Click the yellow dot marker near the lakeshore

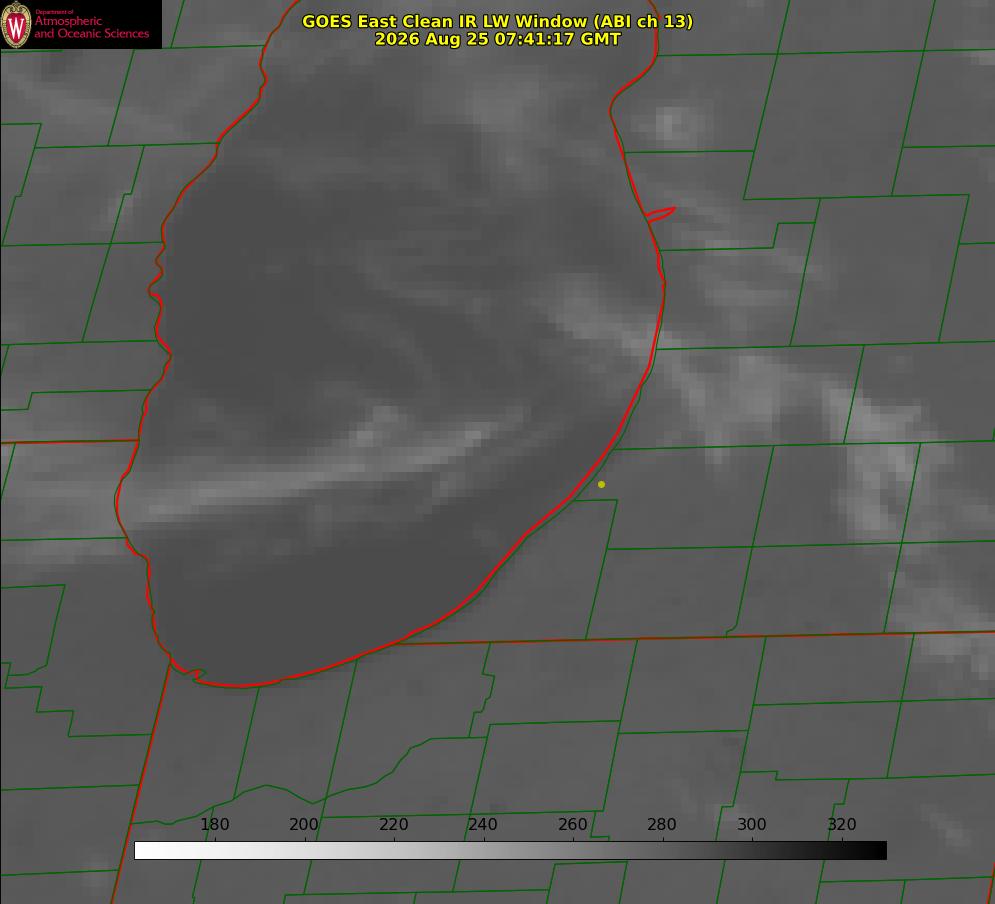tap(601, 485)
